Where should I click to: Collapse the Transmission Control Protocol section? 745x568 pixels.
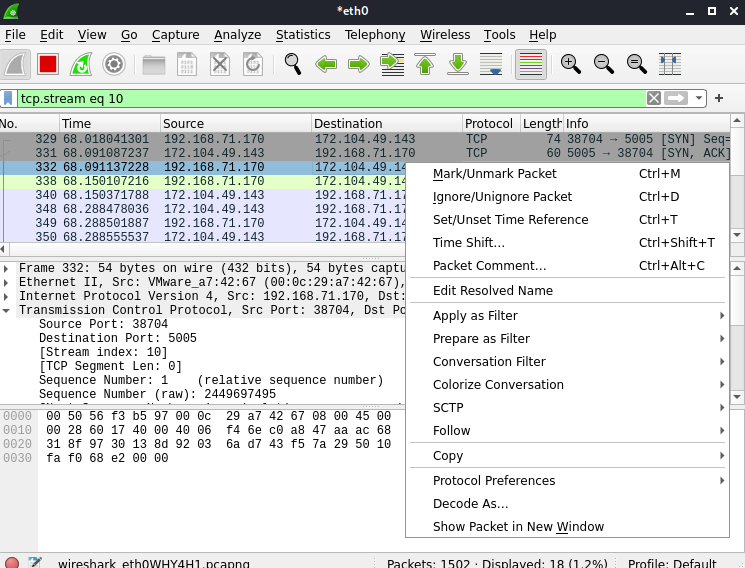pyautogui.click(x=7, y=311)
